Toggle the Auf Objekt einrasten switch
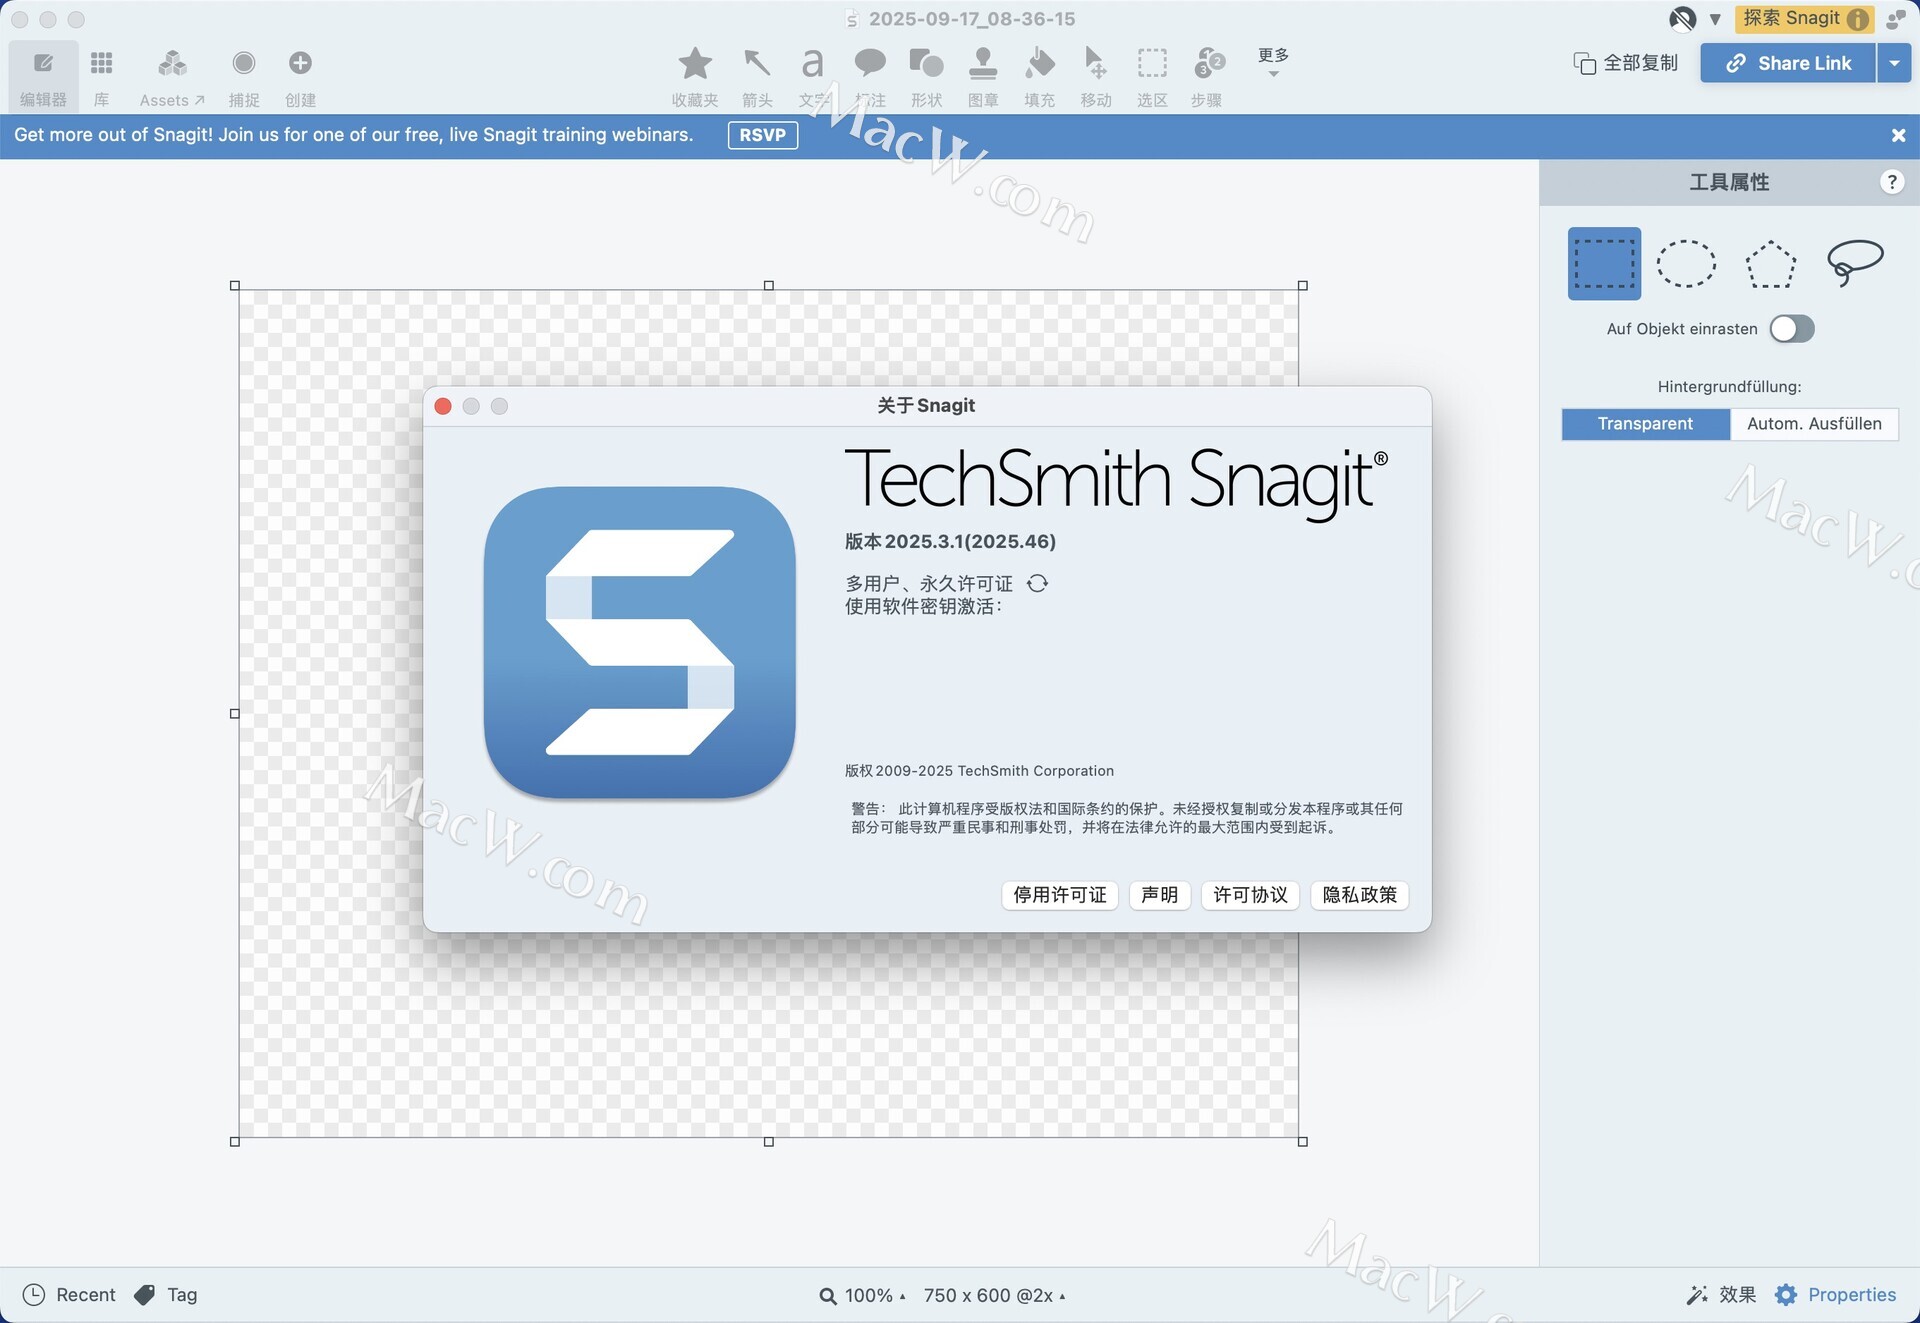Image resolution: width=1920 pixels, height=1323 pixels. pyautogui.click(x=1791, y=329)
